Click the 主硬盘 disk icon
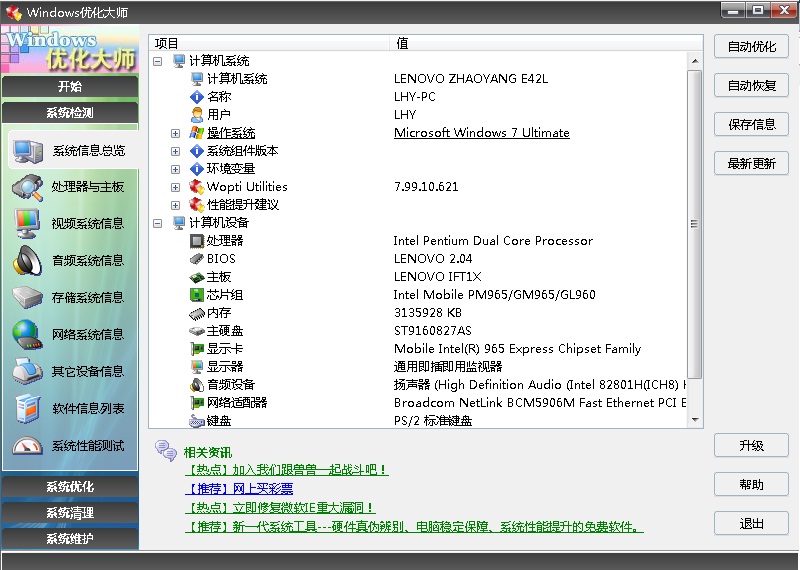The height and width of the screenshot is (570, 800). (x=196, y=331)
